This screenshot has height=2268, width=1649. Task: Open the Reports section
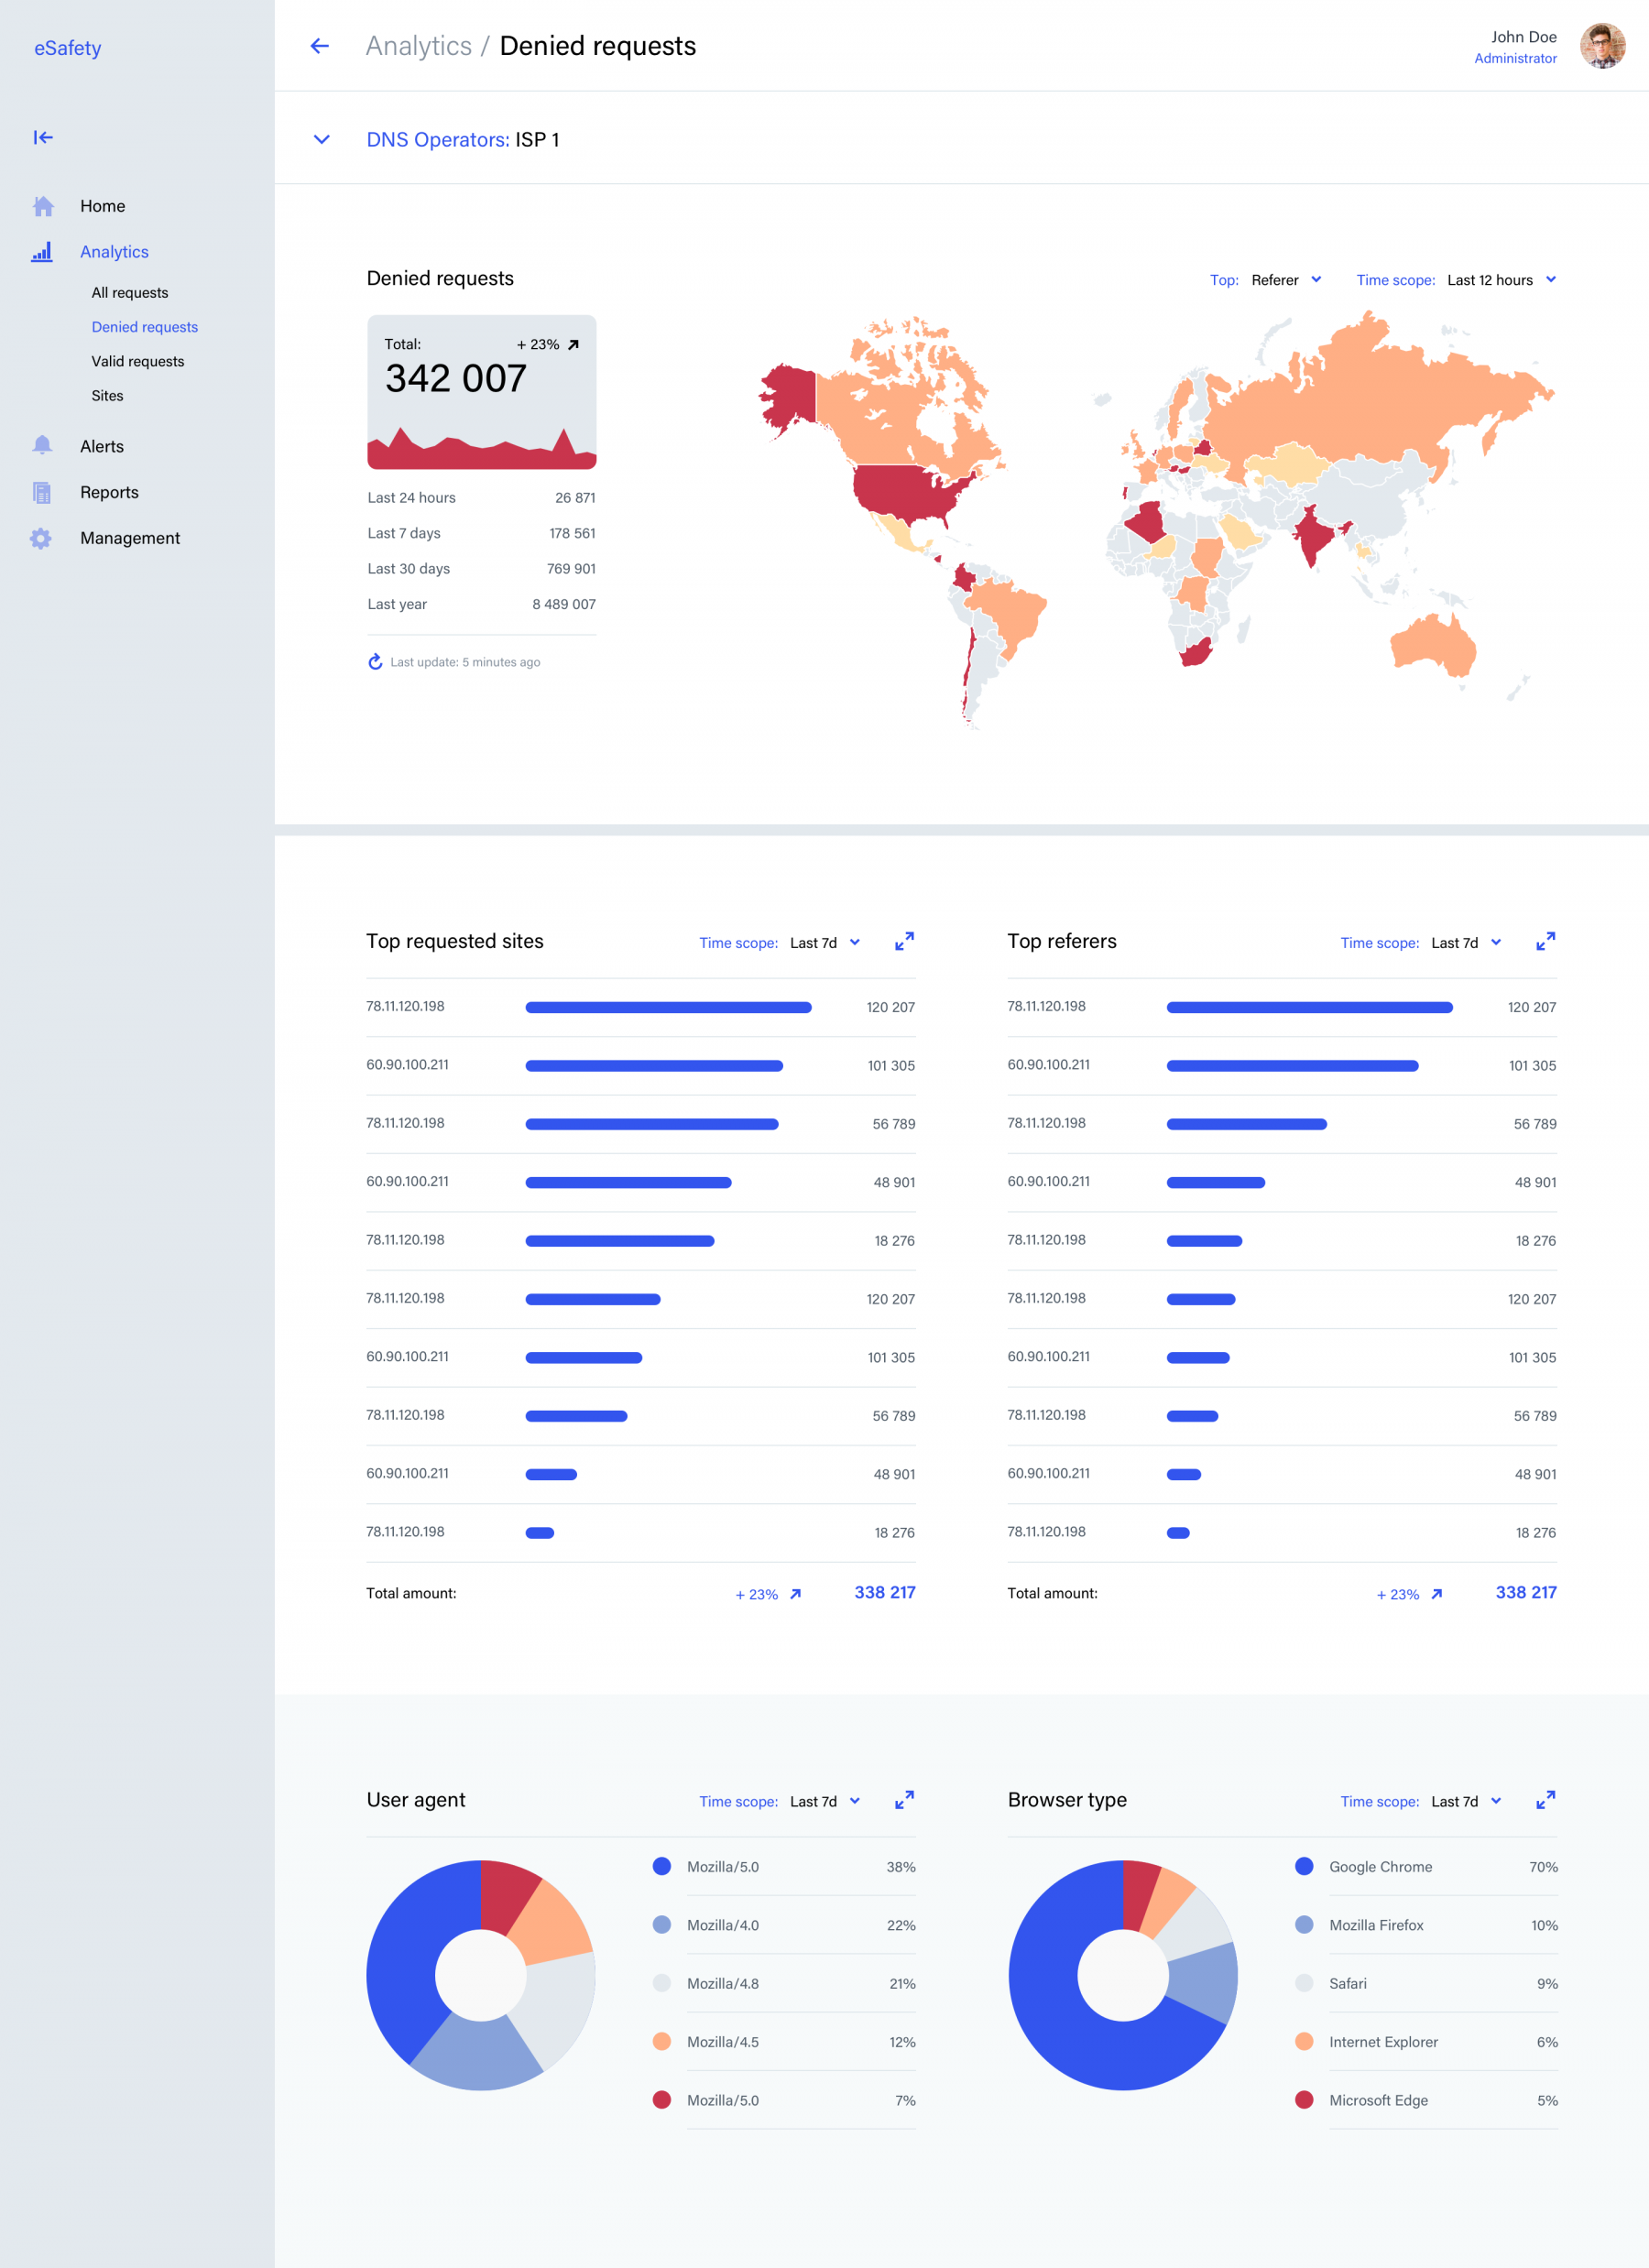pyautogui.click(x=109, y=492)
